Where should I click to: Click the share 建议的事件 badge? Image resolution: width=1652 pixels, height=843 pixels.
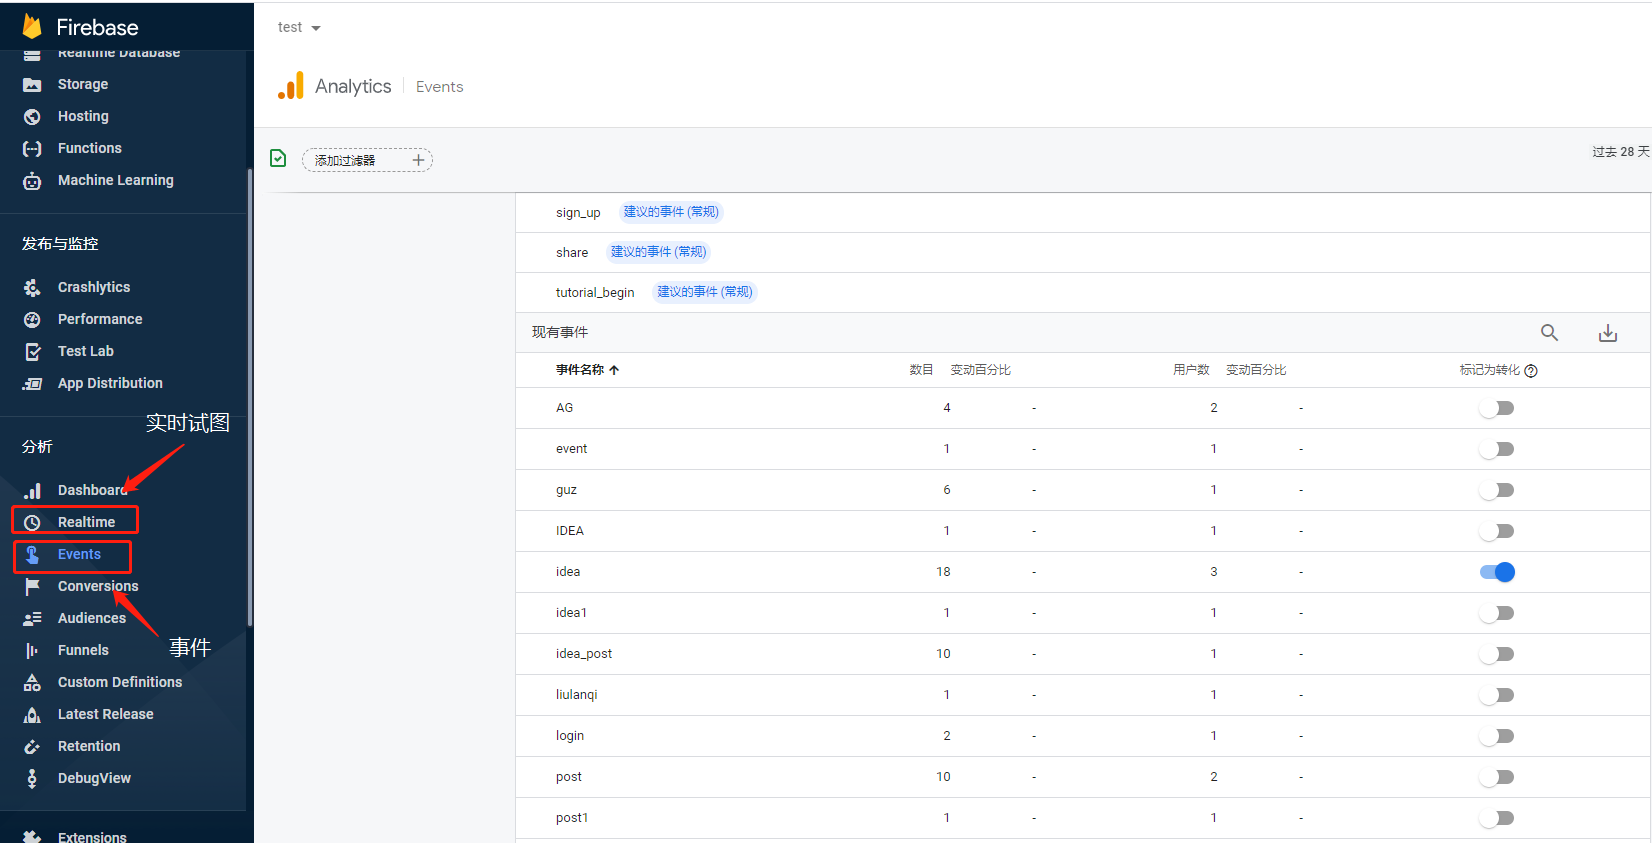(x=658, y=252)
